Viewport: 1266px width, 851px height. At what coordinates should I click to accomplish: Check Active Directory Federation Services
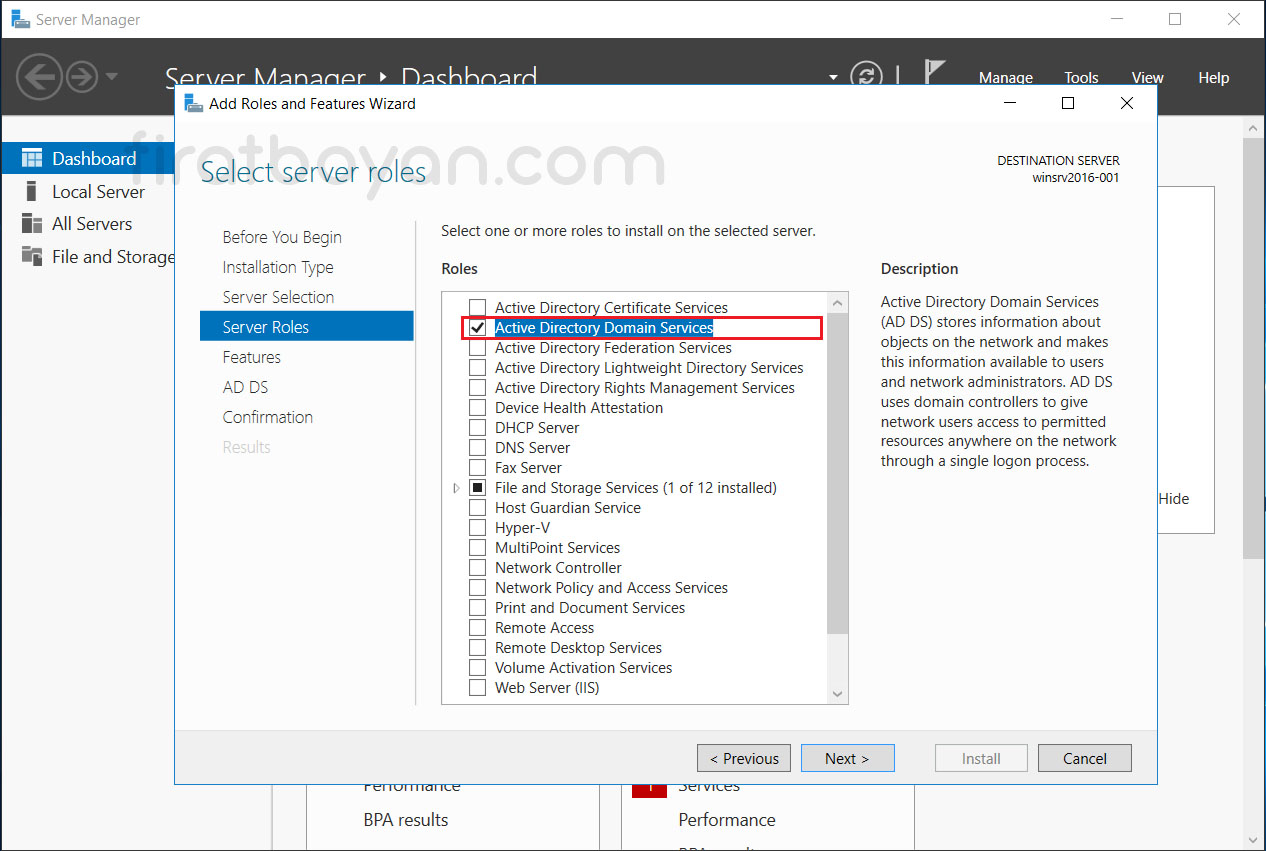(478, 348)
